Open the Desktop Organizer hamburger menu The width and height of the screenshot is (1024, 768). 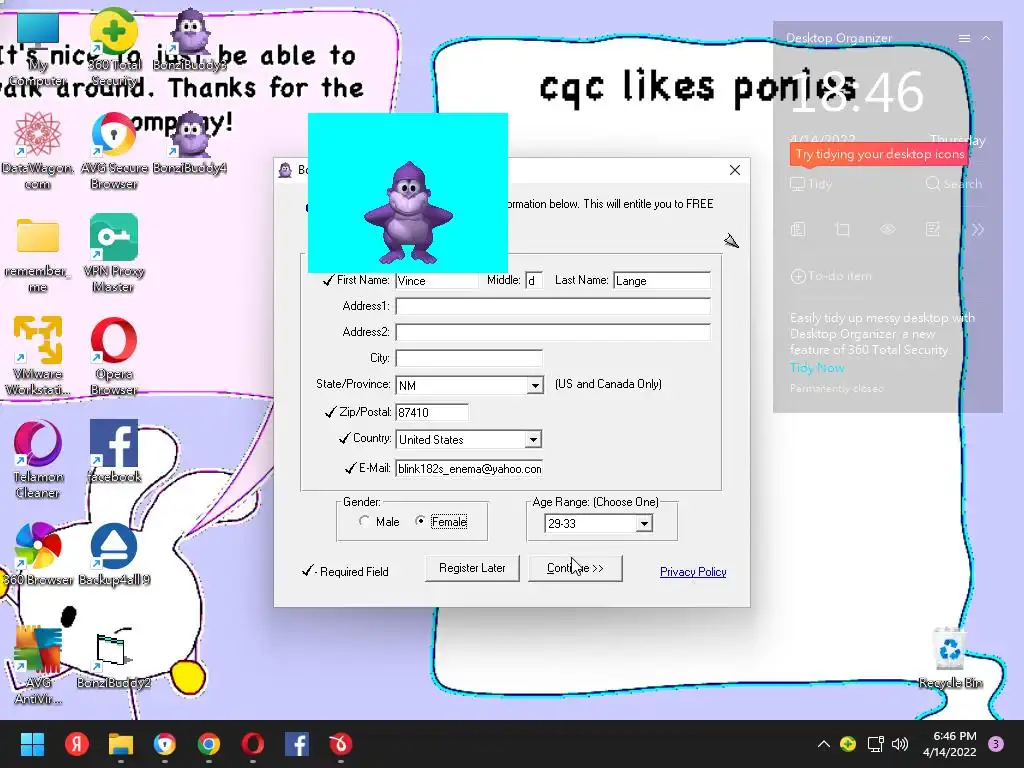click(964, 39)
